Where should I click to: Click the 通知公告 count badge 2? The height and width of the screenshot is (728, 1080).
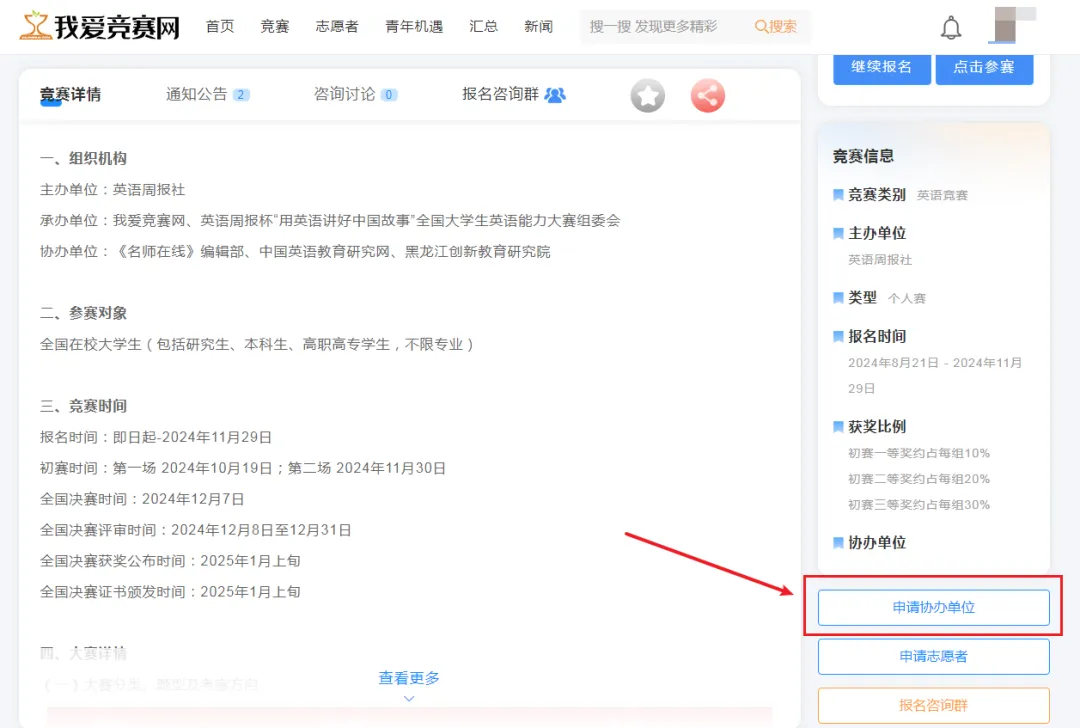click(241, 95)
